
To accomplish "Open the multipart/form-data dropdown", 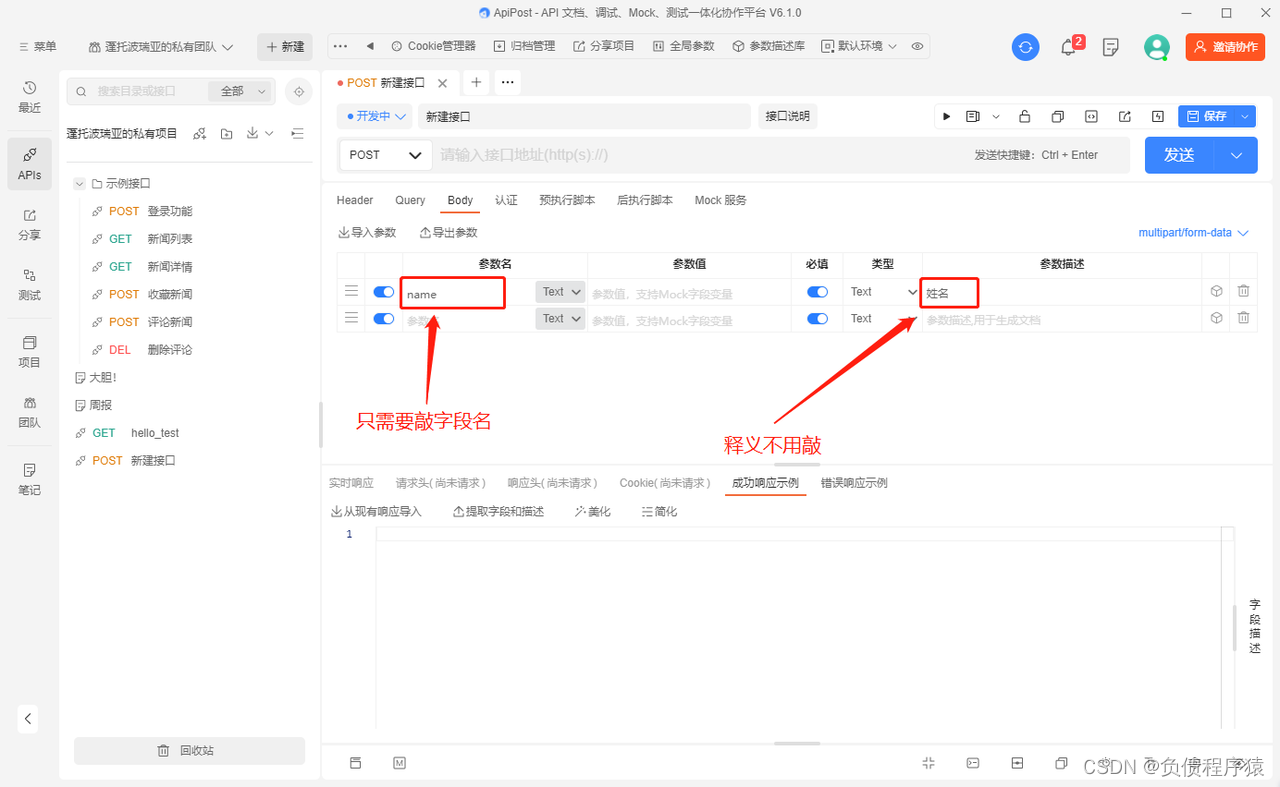I will pyautogui.click(x=1194, y=233).
